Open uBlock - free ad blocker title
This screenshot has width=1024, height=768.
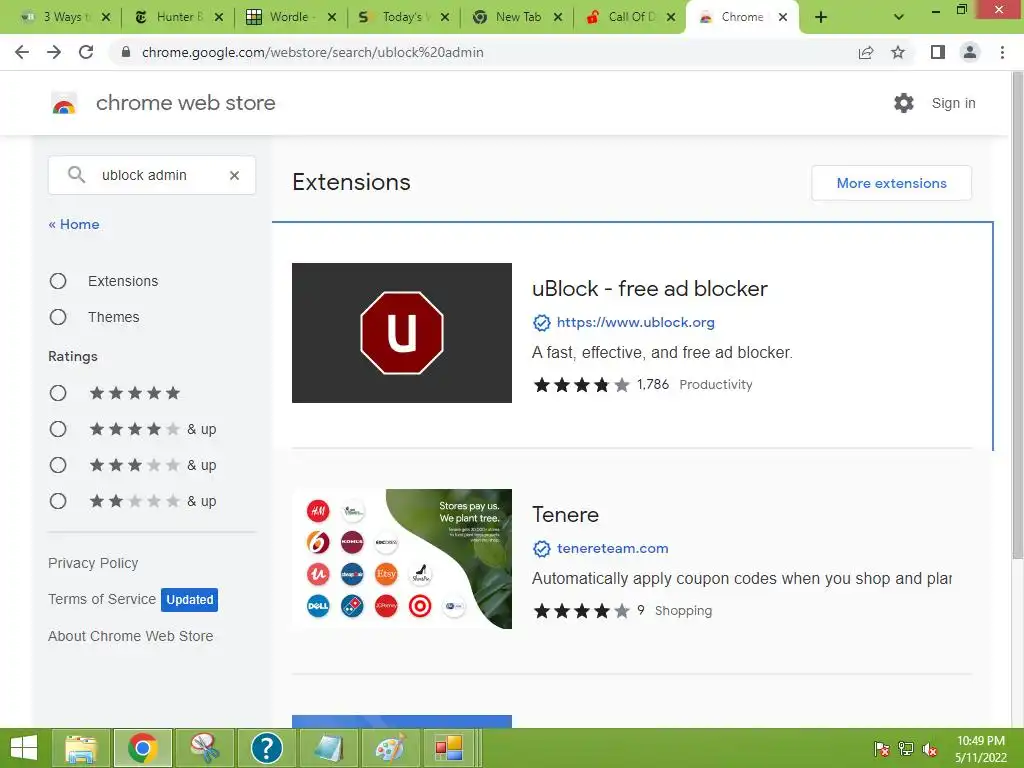coord(650,289)
